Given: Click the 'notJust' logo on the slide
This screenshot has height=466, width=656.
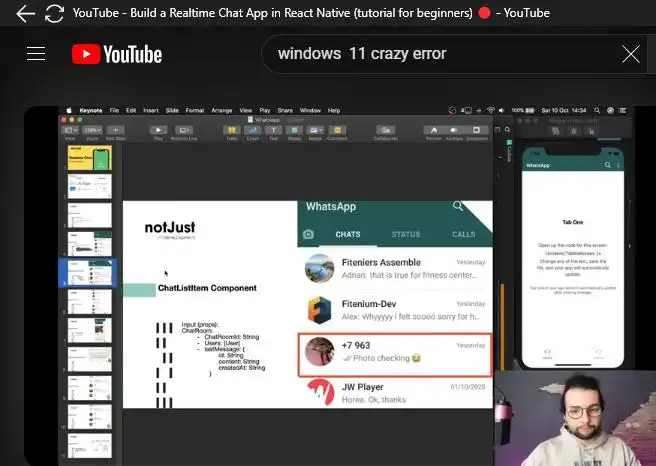Looking at the screenshot, I should coord(170,230).
